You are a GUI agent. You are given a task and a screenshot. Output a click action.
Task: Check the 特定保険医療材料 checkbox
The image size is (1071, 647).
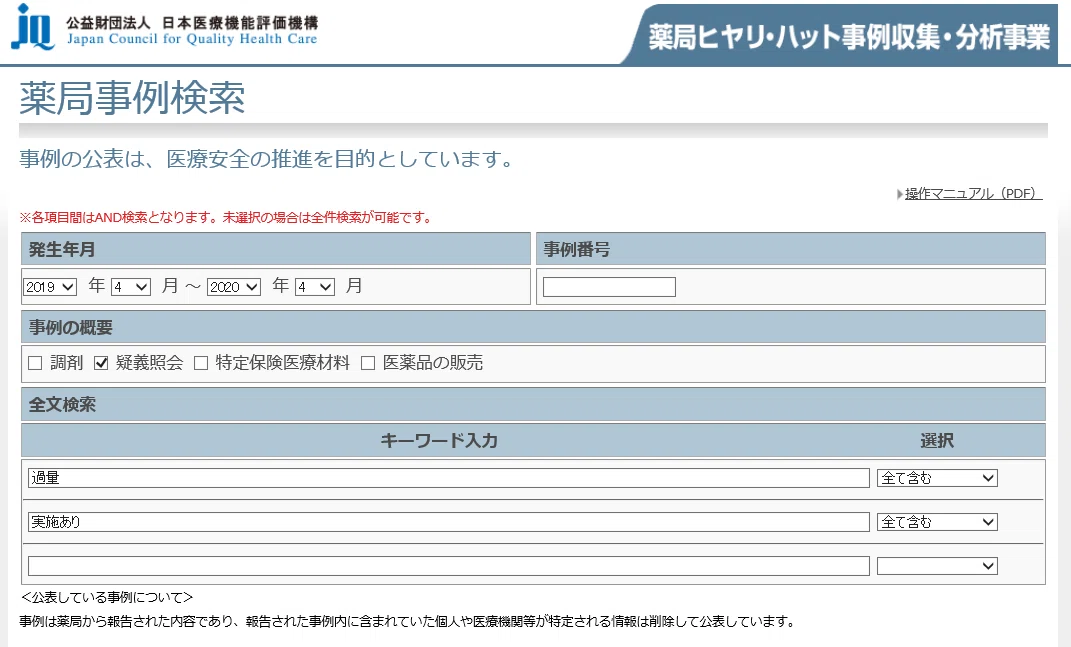tap(201, 363)
